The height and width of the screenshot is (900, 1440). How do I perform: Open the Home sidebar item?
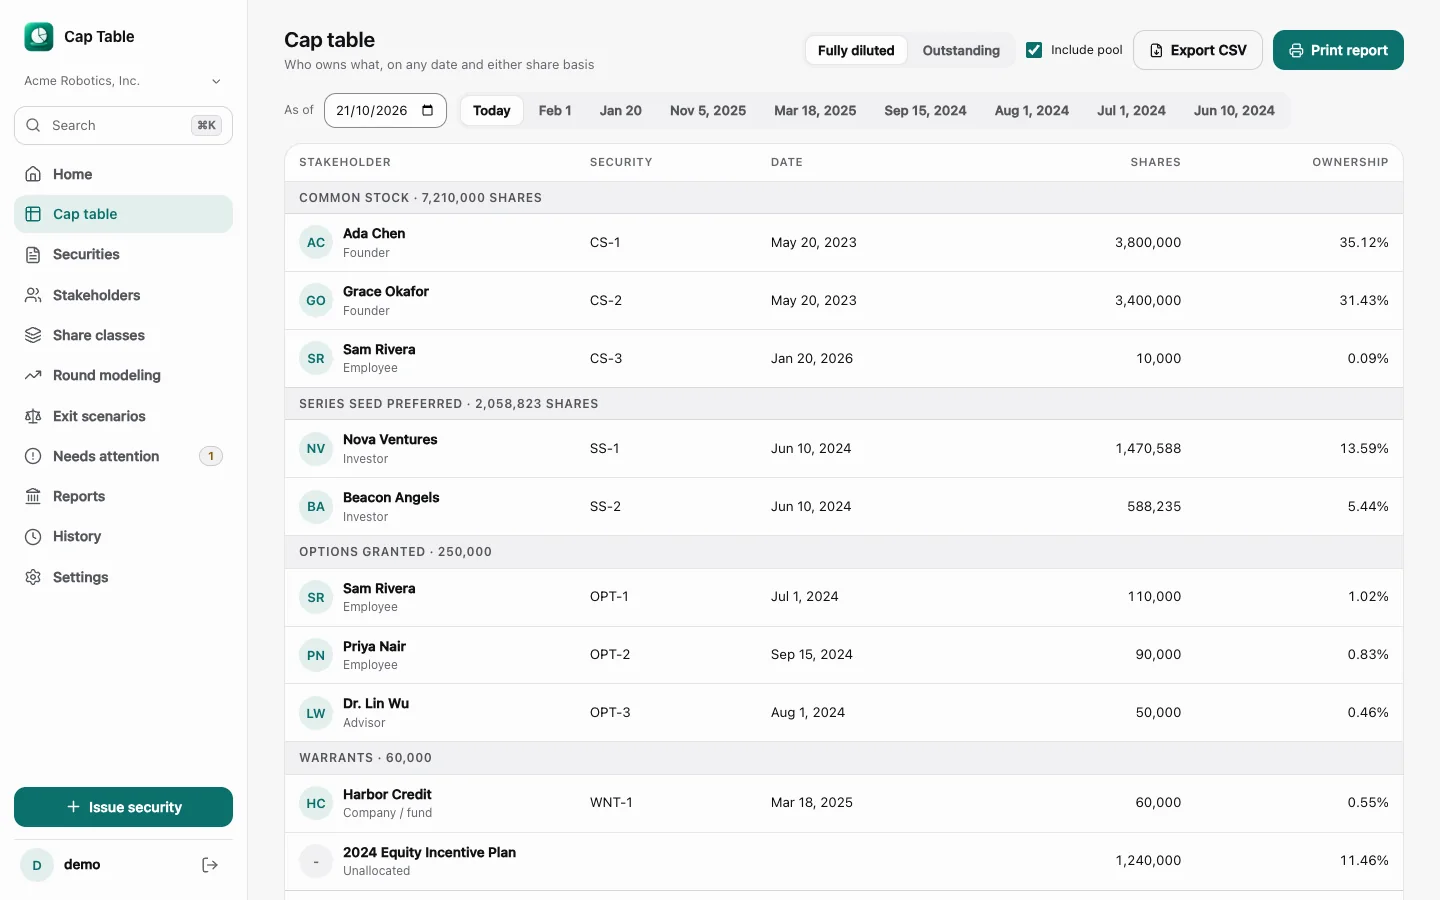pos(123,174)
